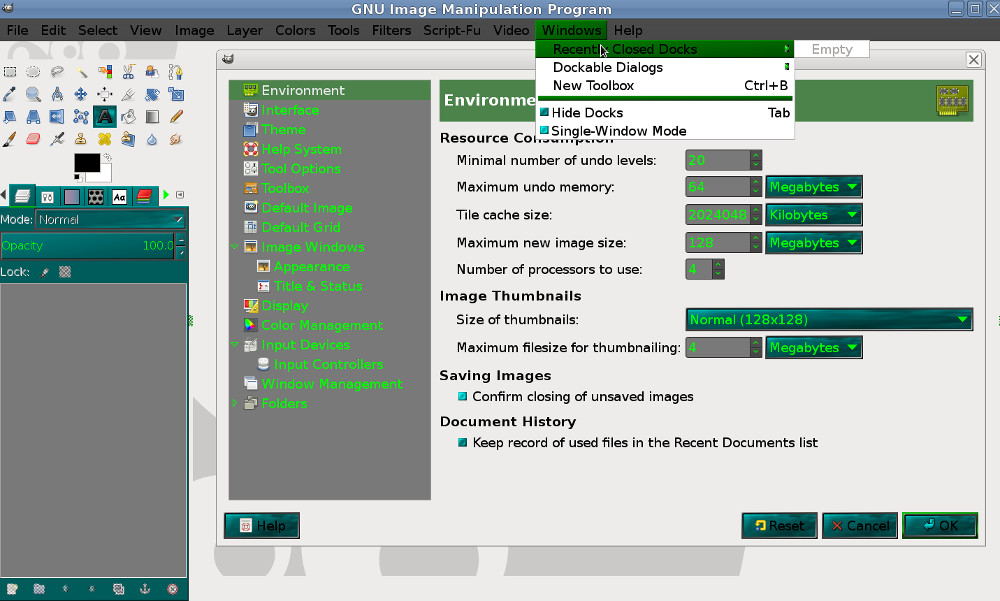Adjust the layer Opacity slider

87,246
